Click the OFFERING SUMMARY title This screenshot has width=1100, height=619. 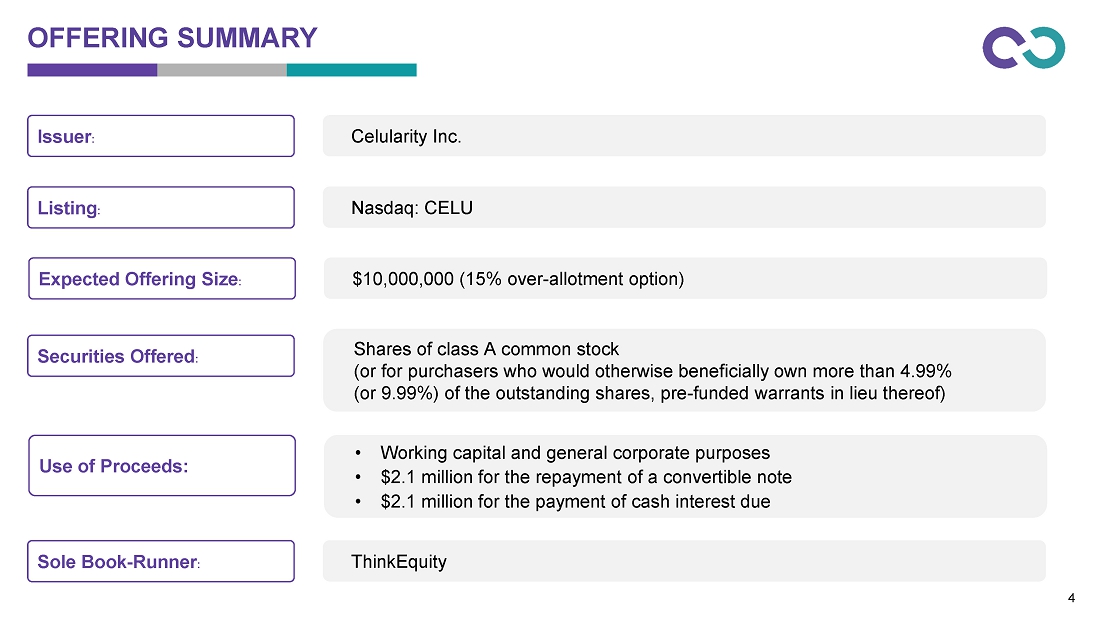[x=172, y=38]
